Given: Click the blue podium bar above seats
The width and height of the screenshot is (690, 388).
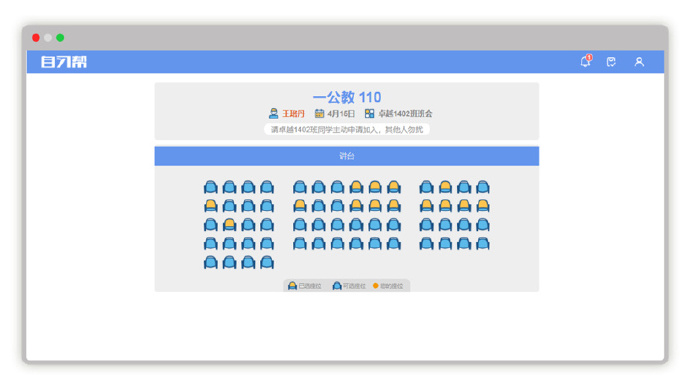Looking at the screenshot, I should (347, 156).
